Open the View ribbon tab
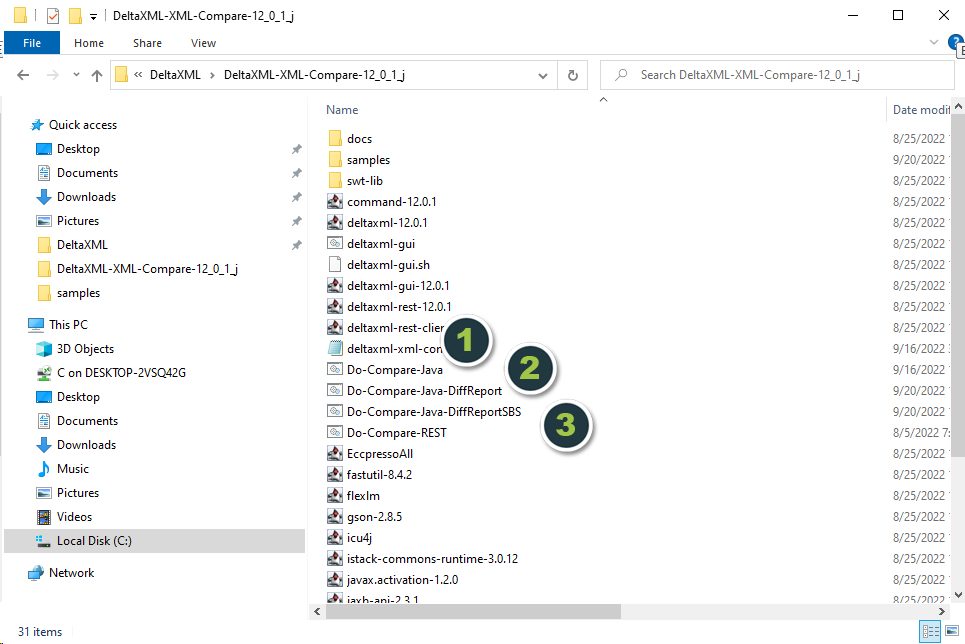965x644 pixels. click(203, 43)
